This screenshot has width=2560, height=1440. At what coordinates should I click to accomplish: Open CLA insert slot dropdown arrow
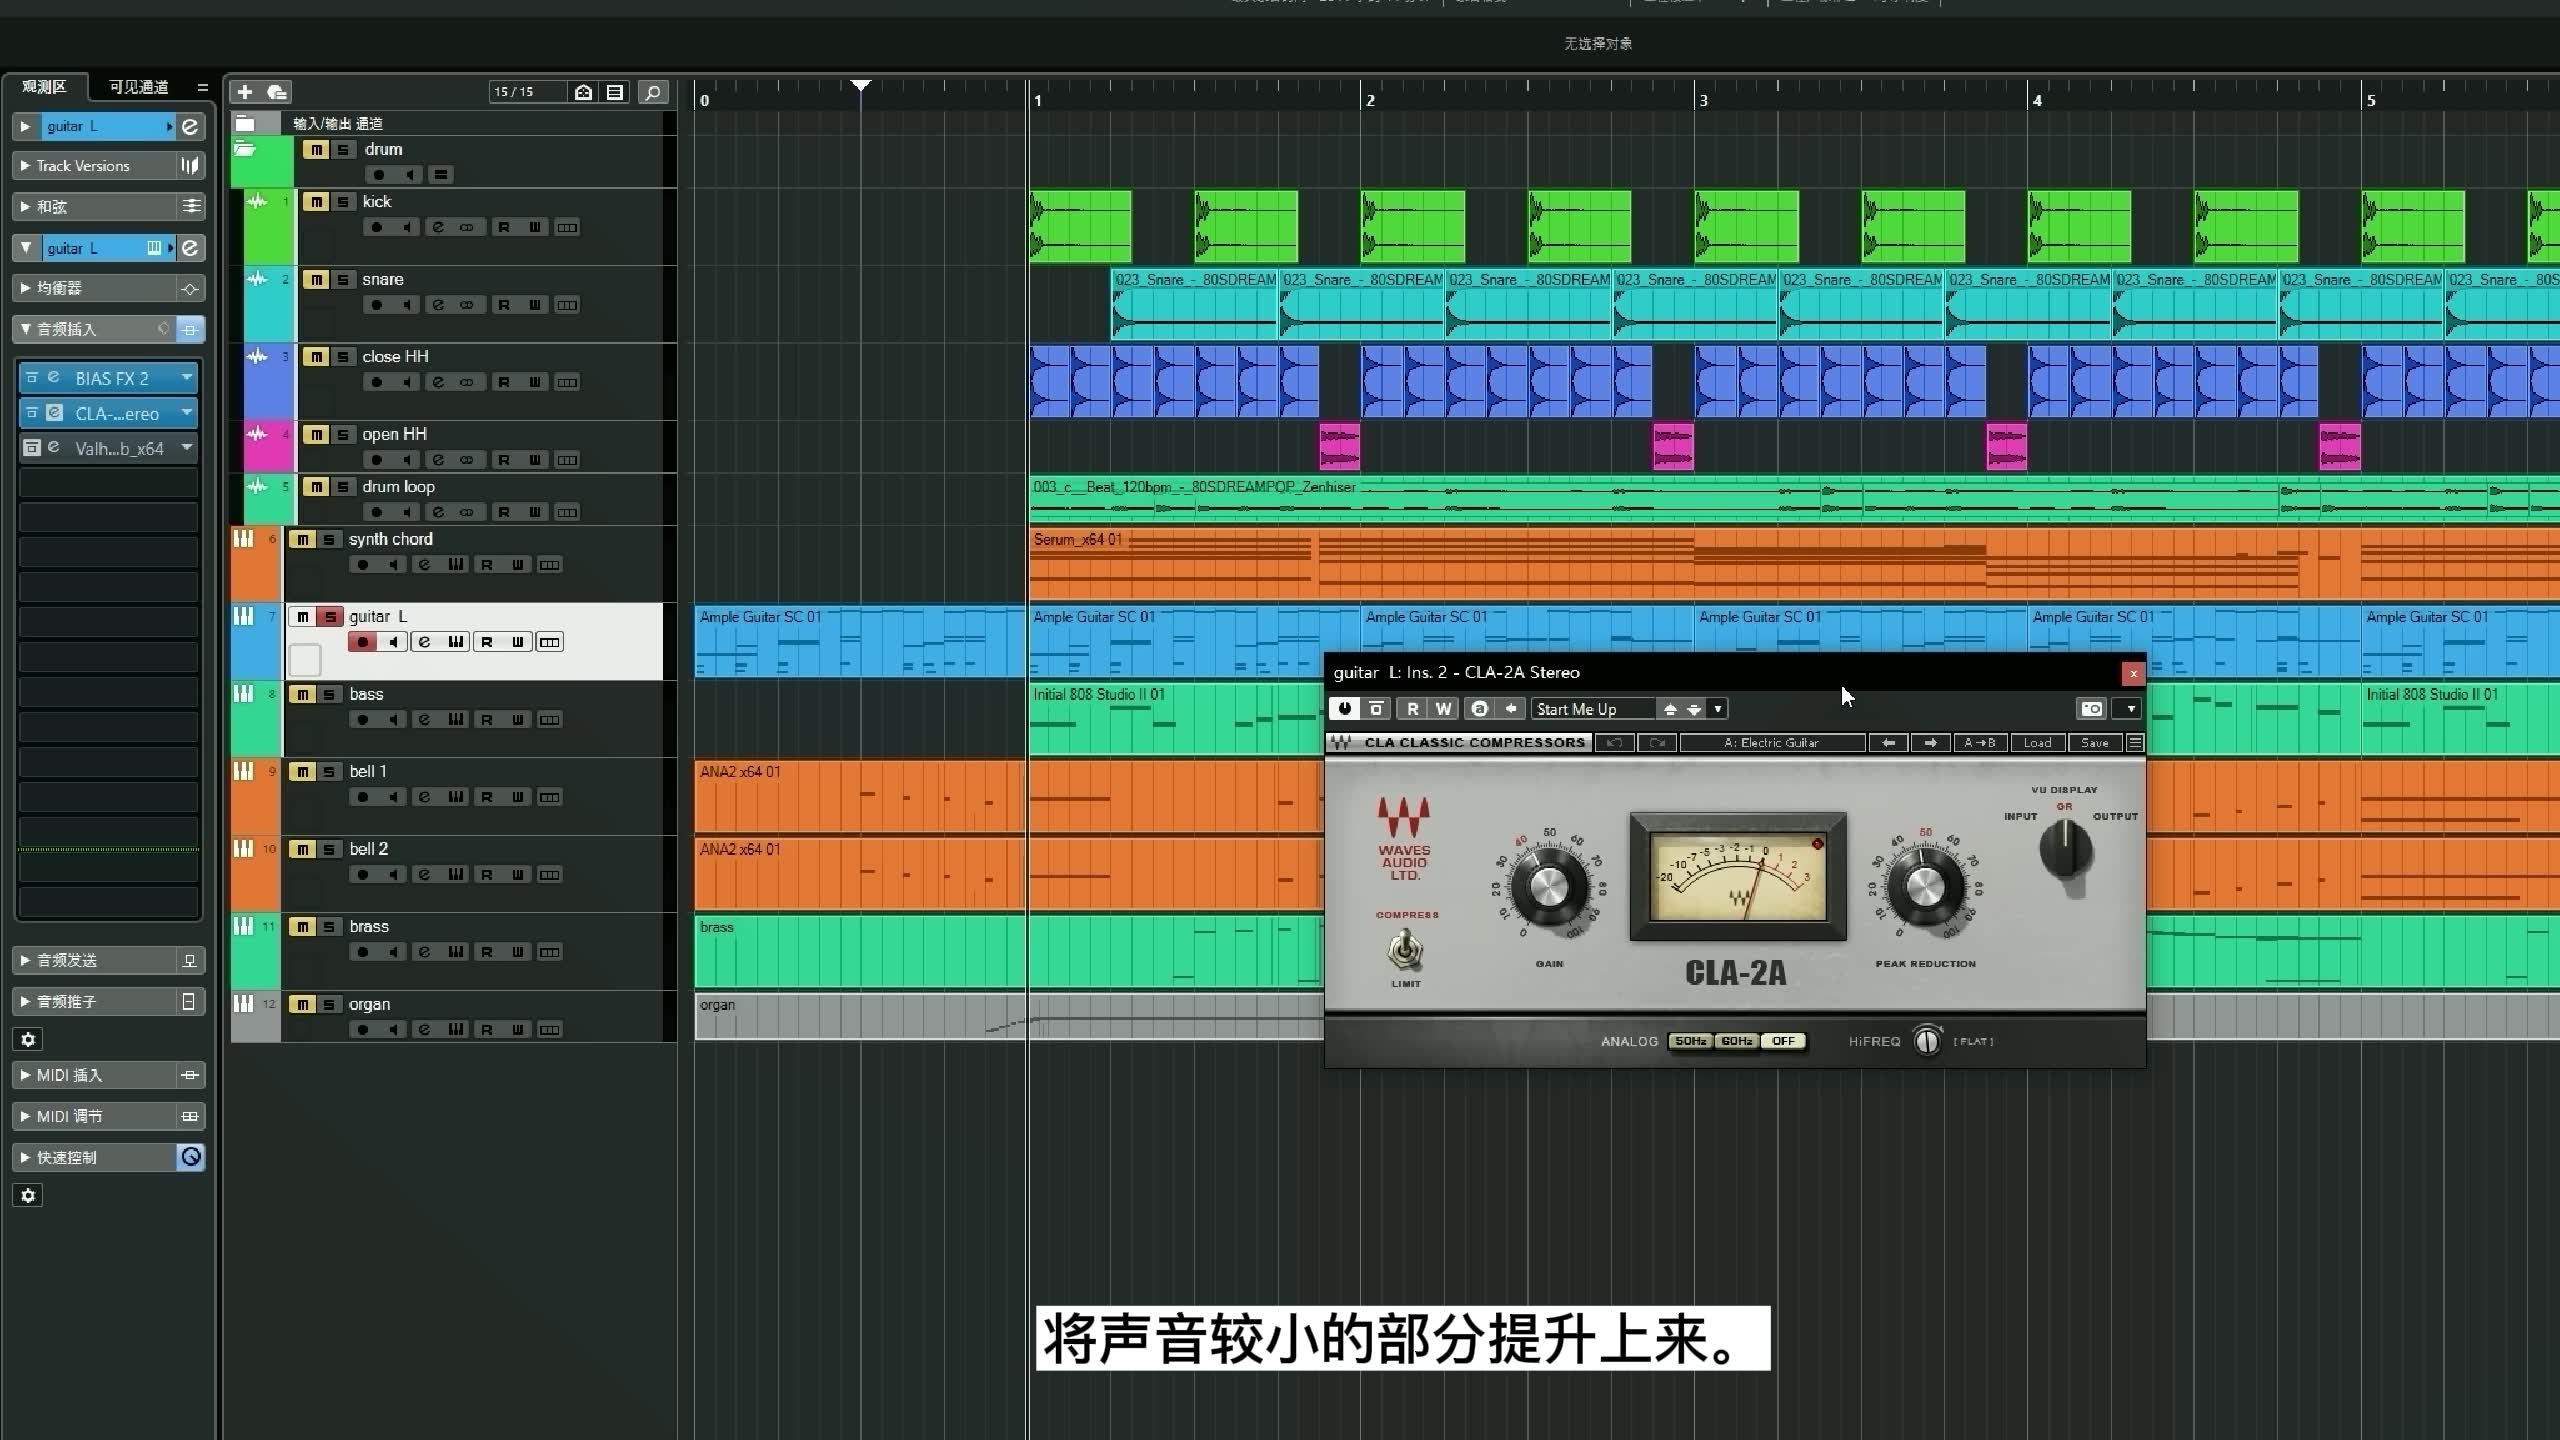[187, 413]
